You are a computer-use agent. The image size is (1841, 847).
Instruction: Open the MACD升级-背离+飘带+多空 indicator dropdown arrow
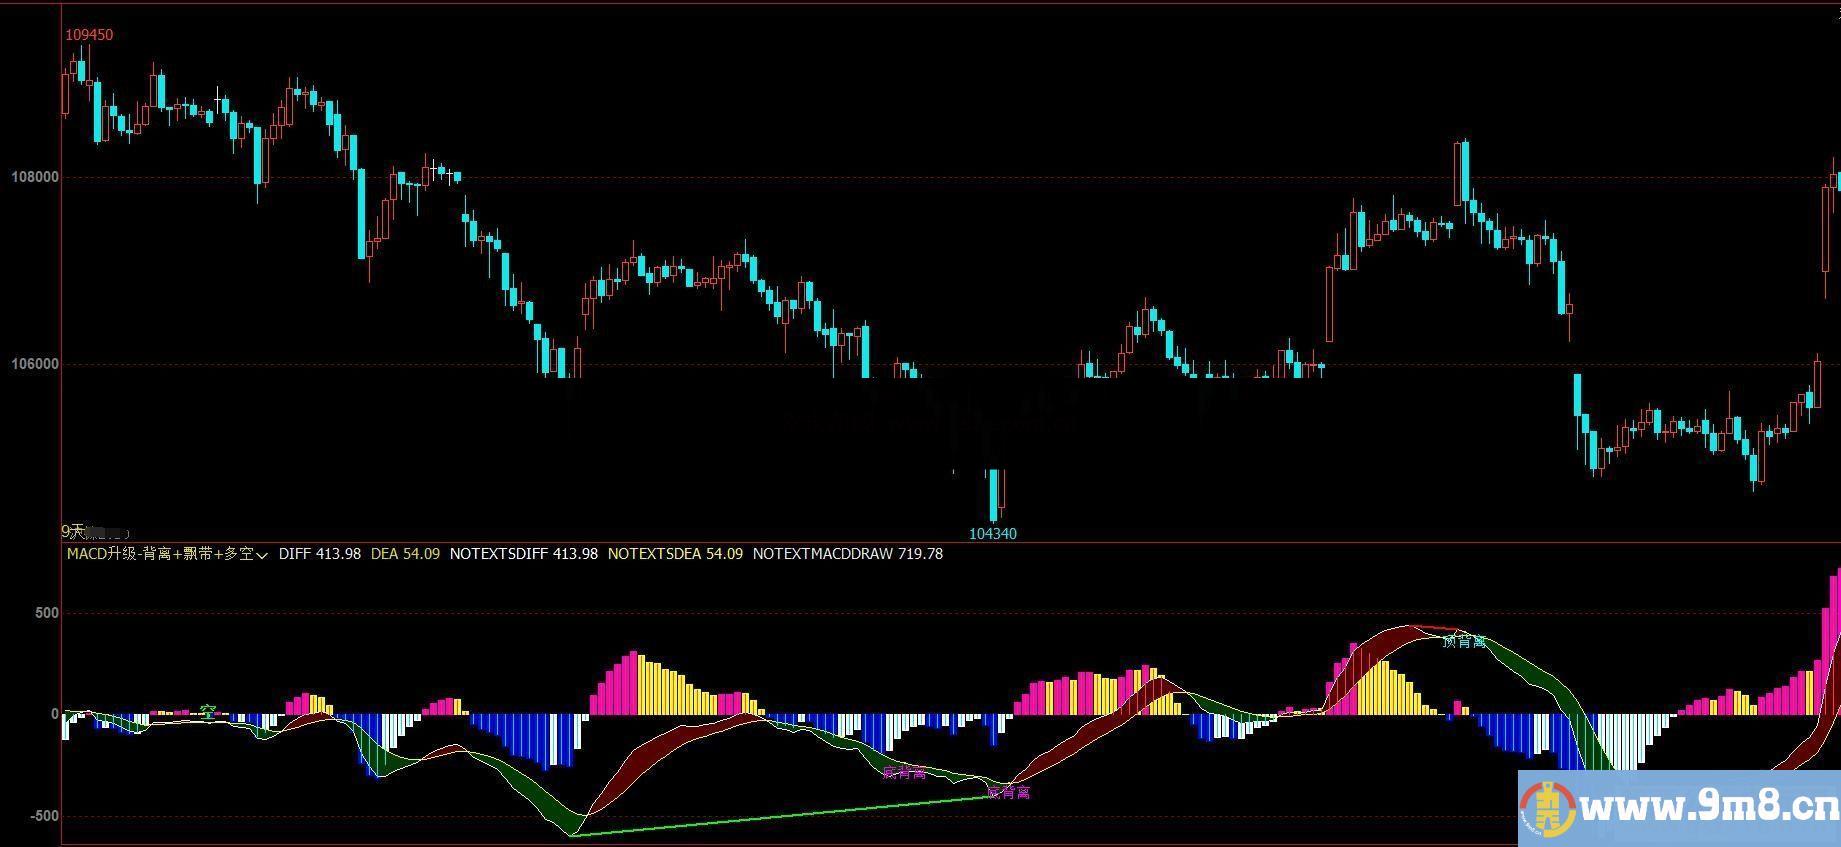(x=263, y=555)
